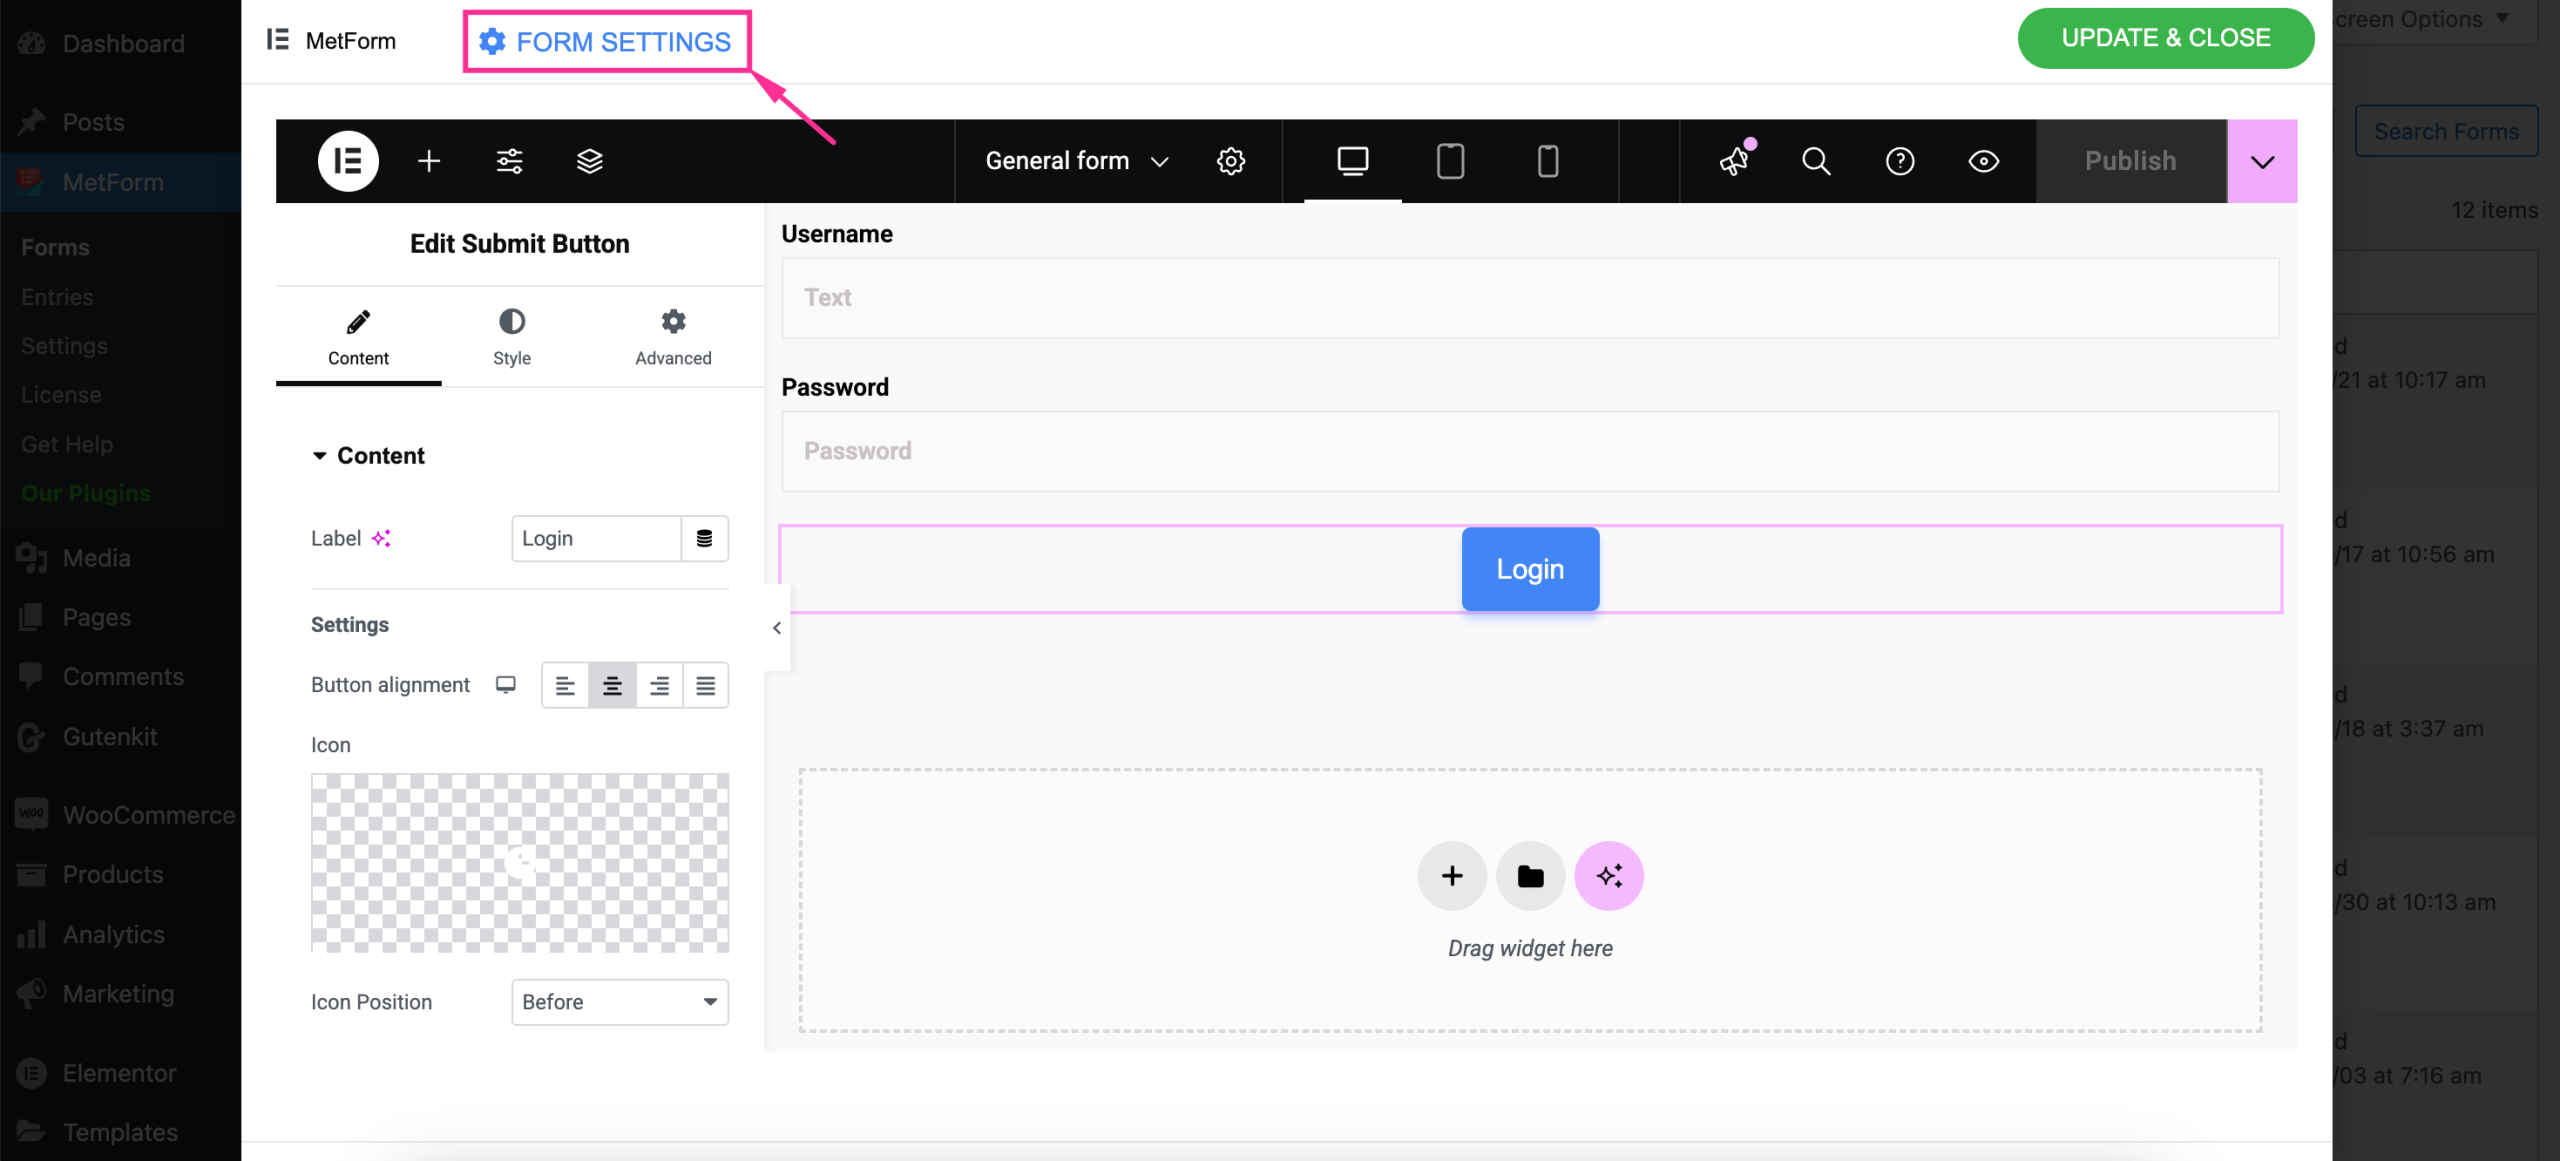Click the AI sparkle icon beside Label
Screen dimensions: 2560x1161
point(382,538)
